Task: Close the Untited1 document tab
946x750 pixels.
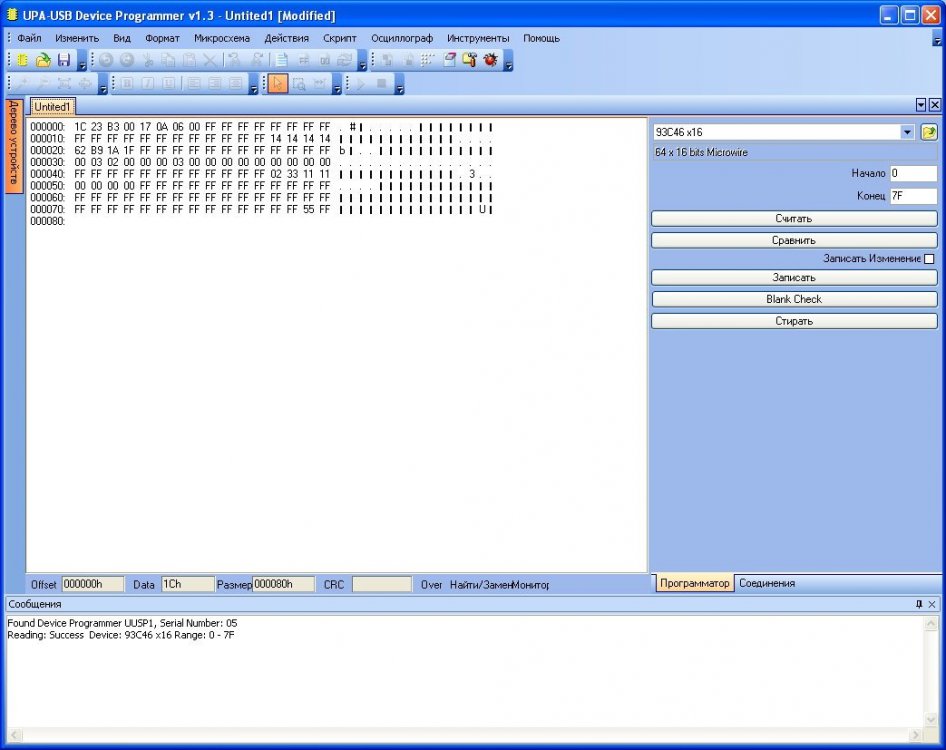Action: pyautogui.click(x=935, y=105)
